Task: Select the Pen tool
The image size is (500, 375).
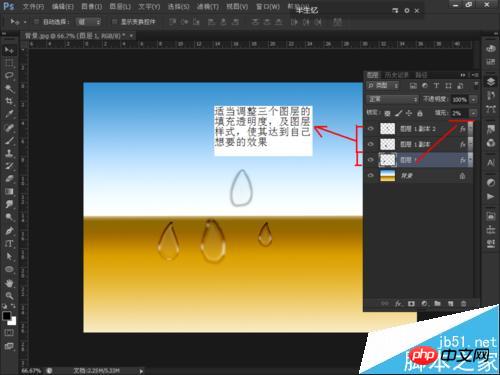Action: pos(9,231)
